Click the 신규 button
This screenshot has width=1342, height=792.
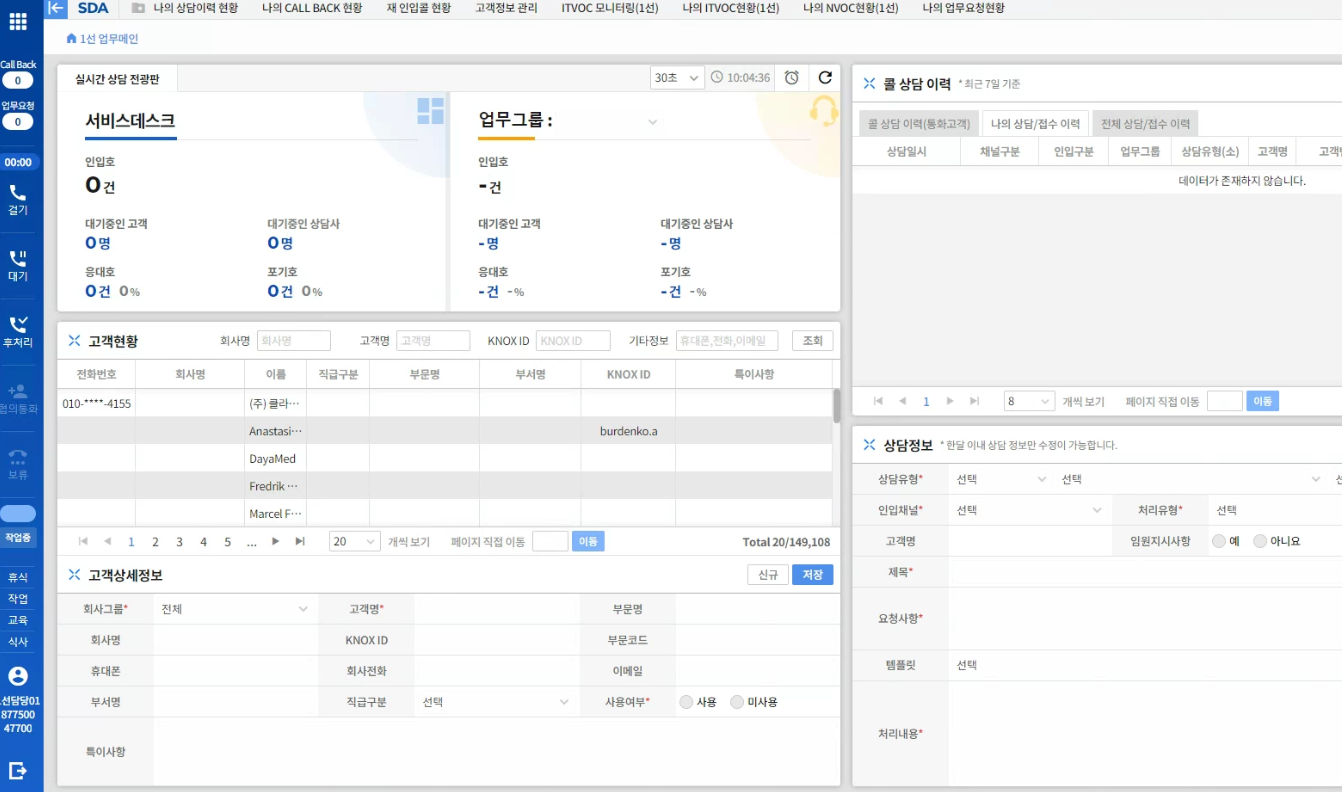click(x=768, y=575)
